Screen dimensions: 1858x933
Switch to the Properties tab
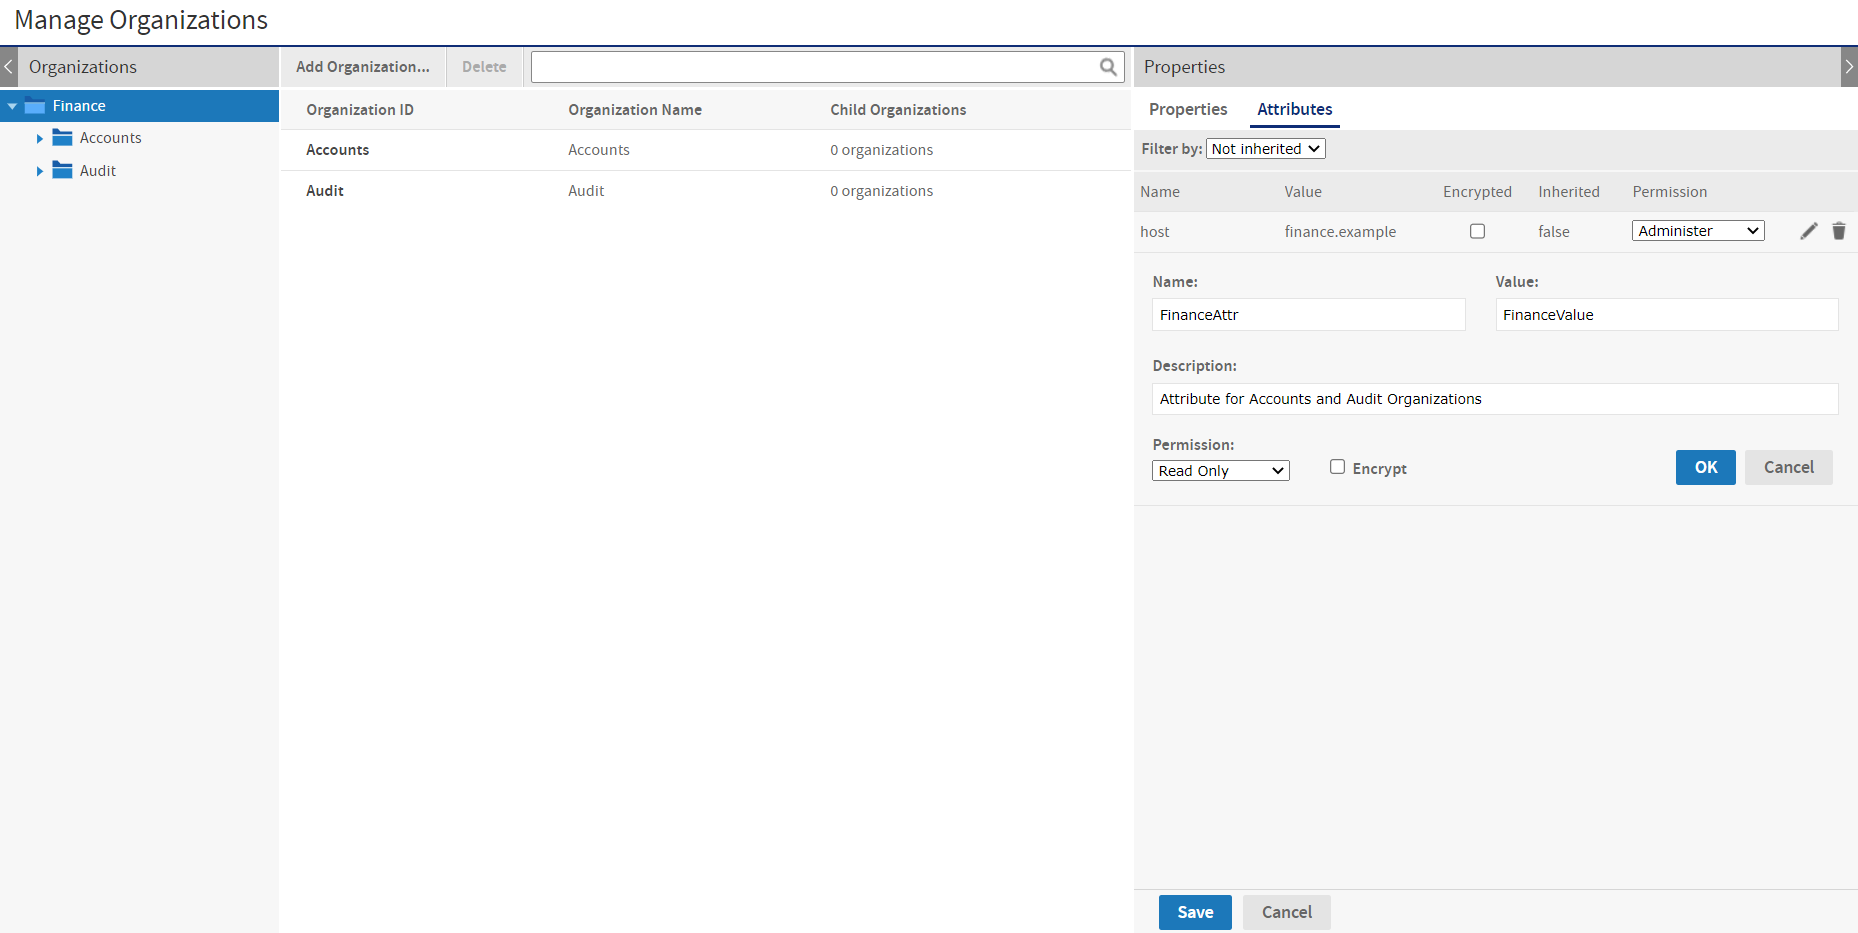point(1188,109)
